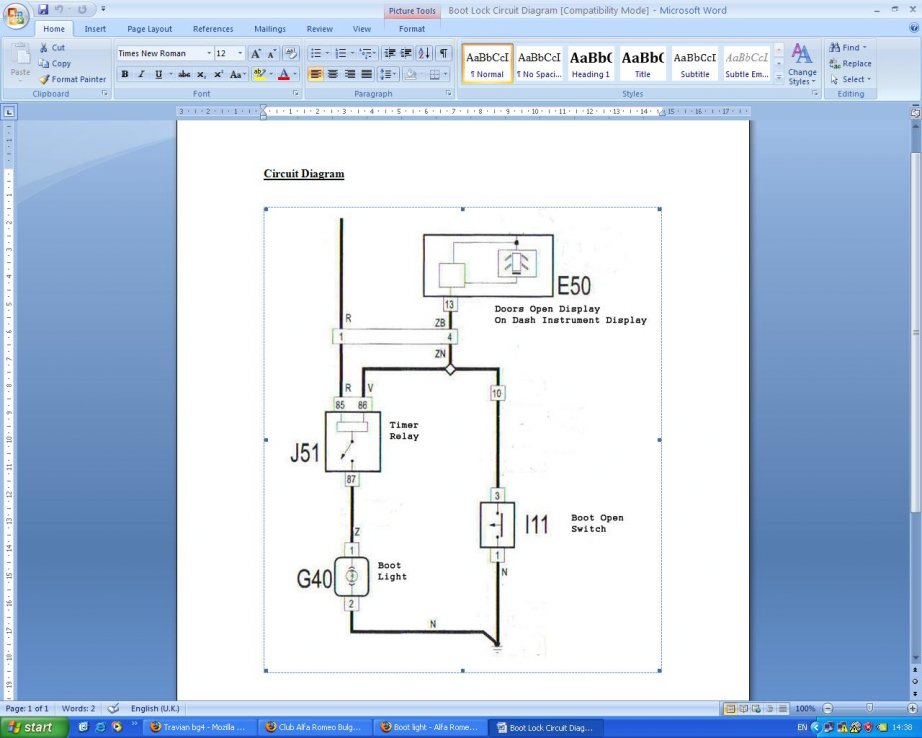The width and height of the screenshot is (922, 738).
Task: Click the Grow Font icon
Action: tap(256, 53)
